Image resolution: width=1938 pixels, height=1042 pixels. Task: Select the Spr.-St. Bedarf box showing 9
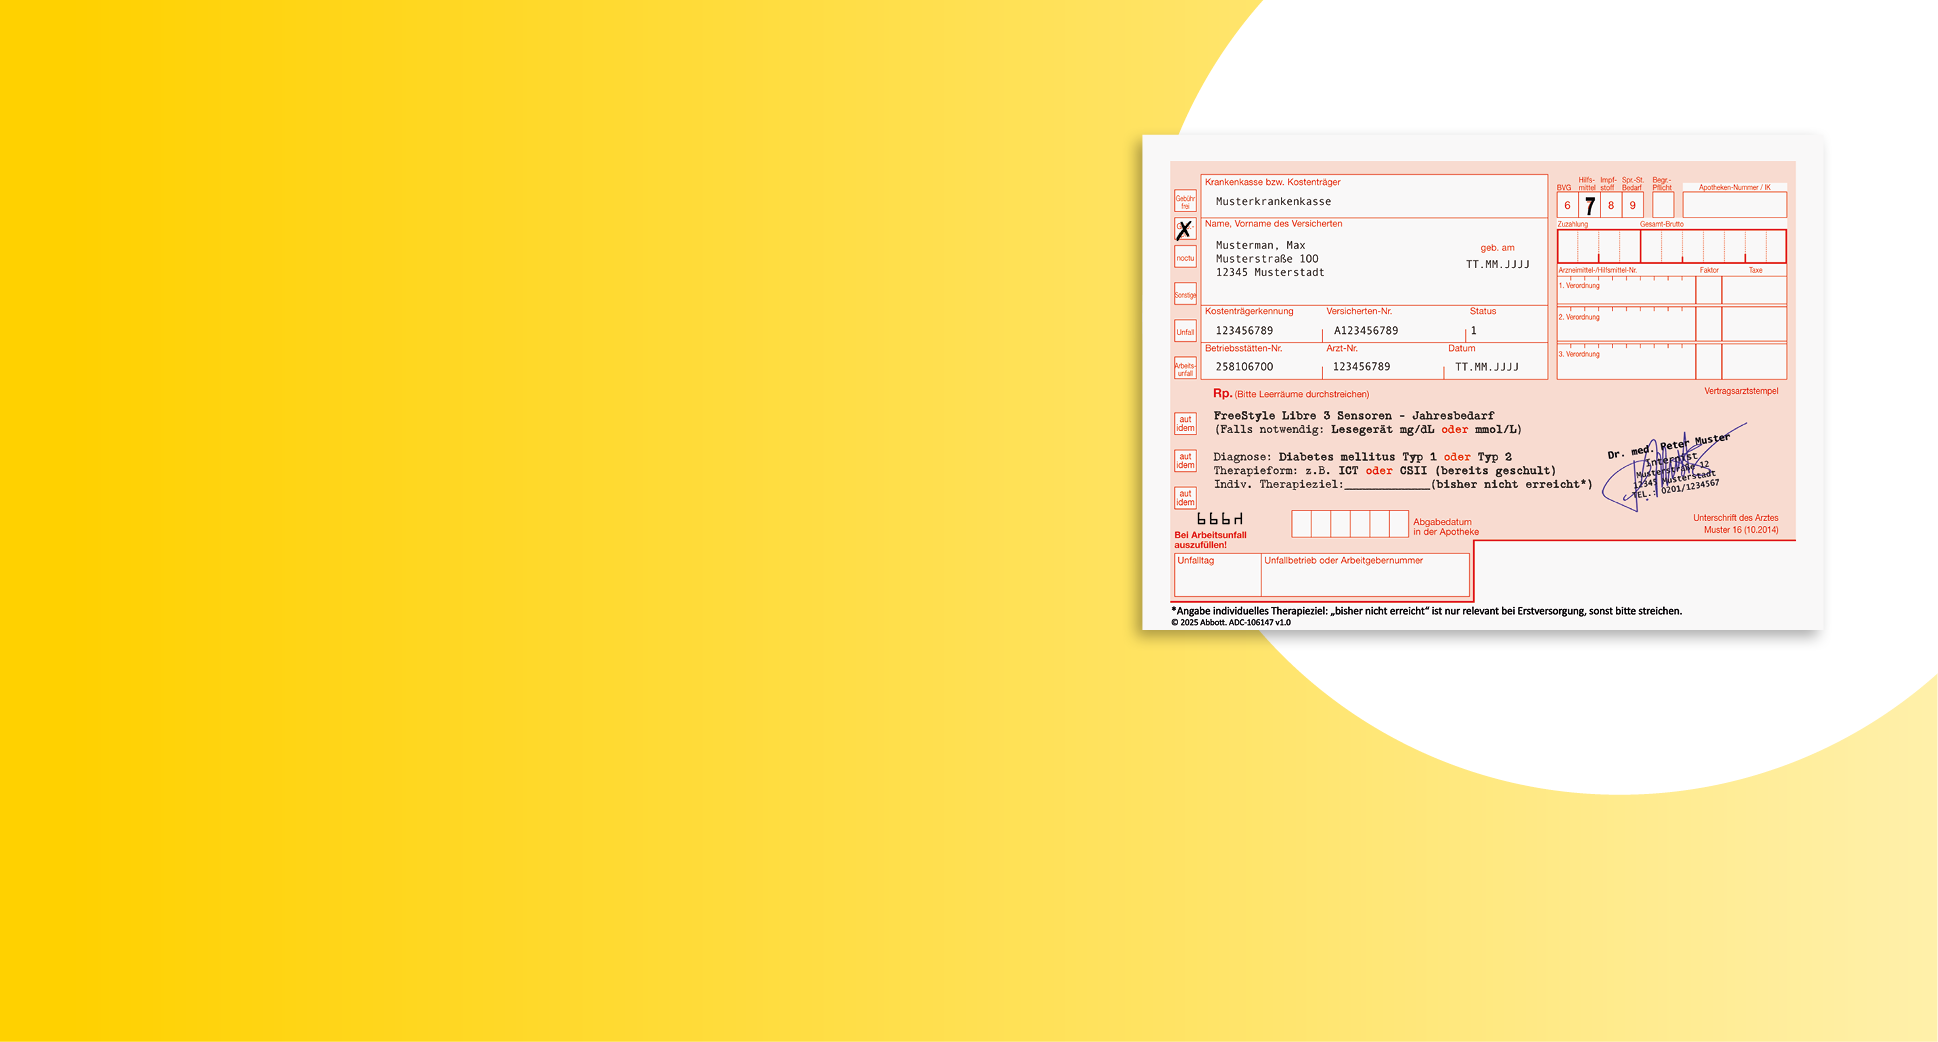[x=1633, y=205]
